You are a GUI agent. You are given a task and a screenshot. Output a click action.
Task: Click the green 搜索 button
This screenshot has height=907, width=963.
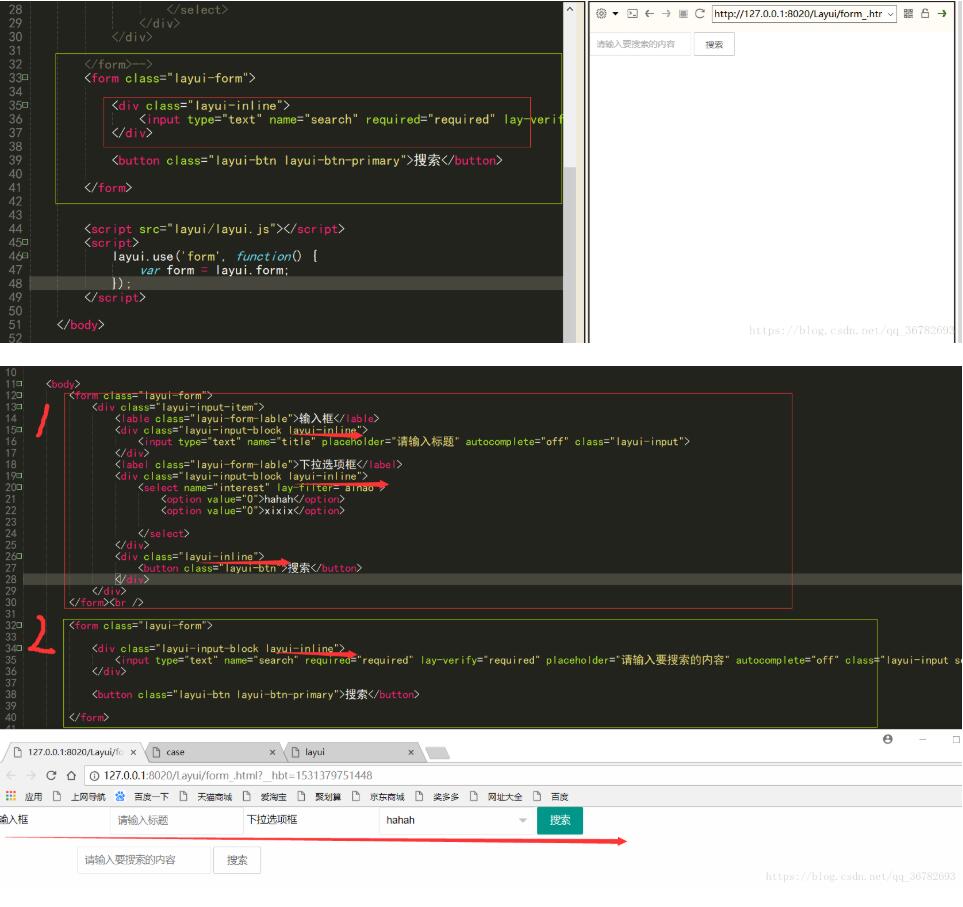coord(559,820)
